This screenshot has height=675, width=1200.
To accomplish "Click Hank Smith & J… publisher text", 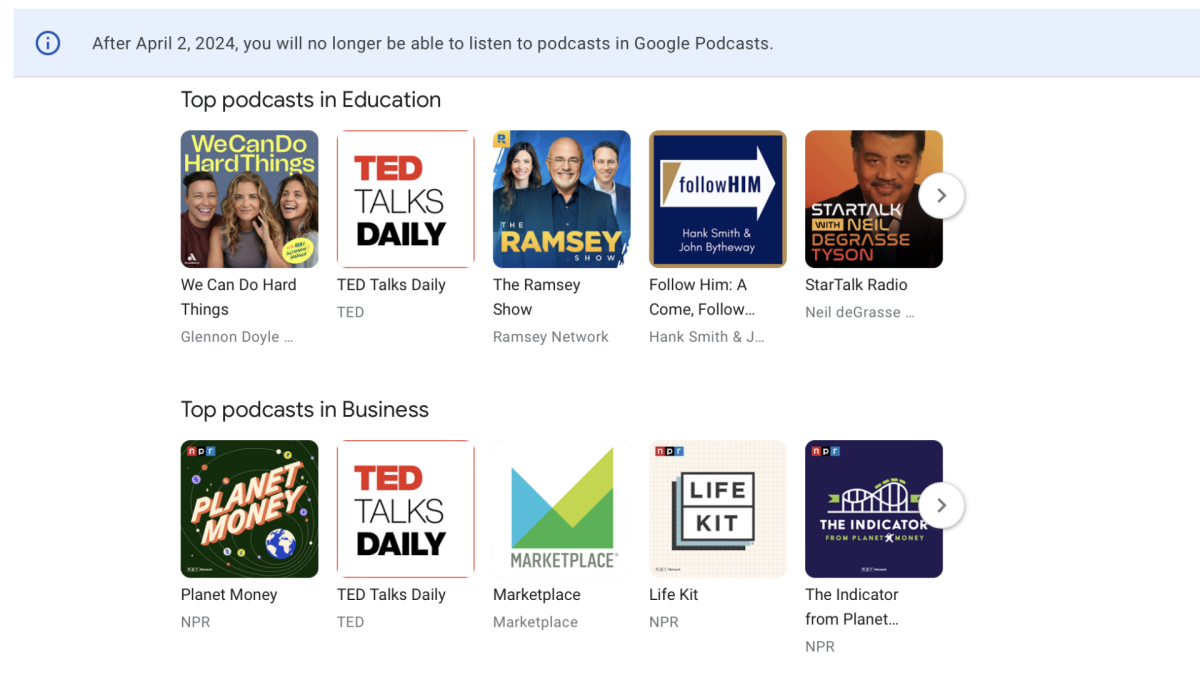I will click(x=707, y=337).
